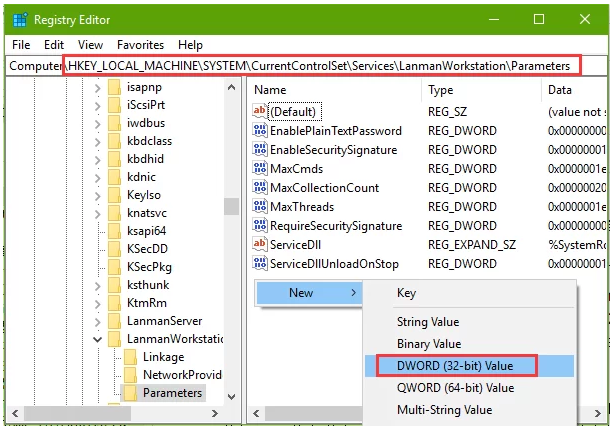Click the KeyIso folder icon
This screenshot has height=432, width=616.
pyautogui.click(x=114, y=195)
